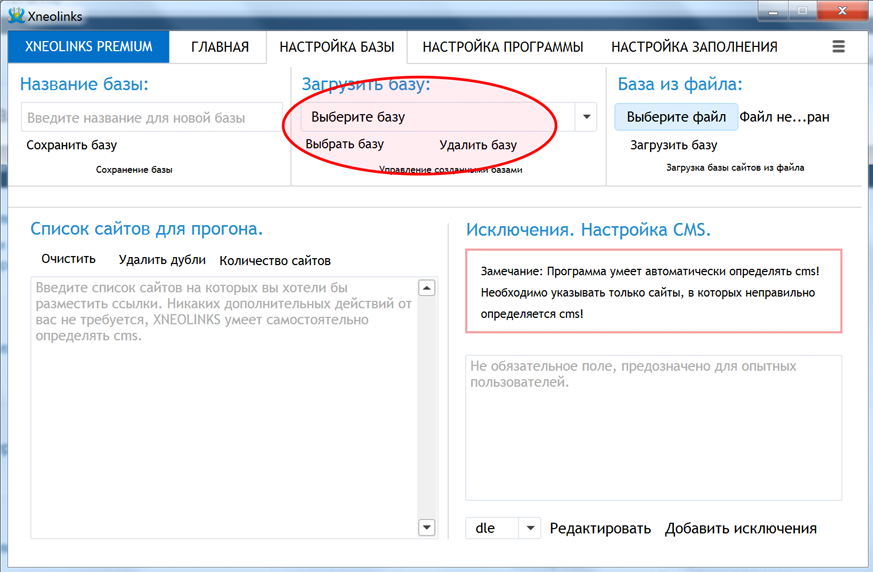Click Удалить дубли button
Viewport: 873px width, 572px height.
(162, 260)
